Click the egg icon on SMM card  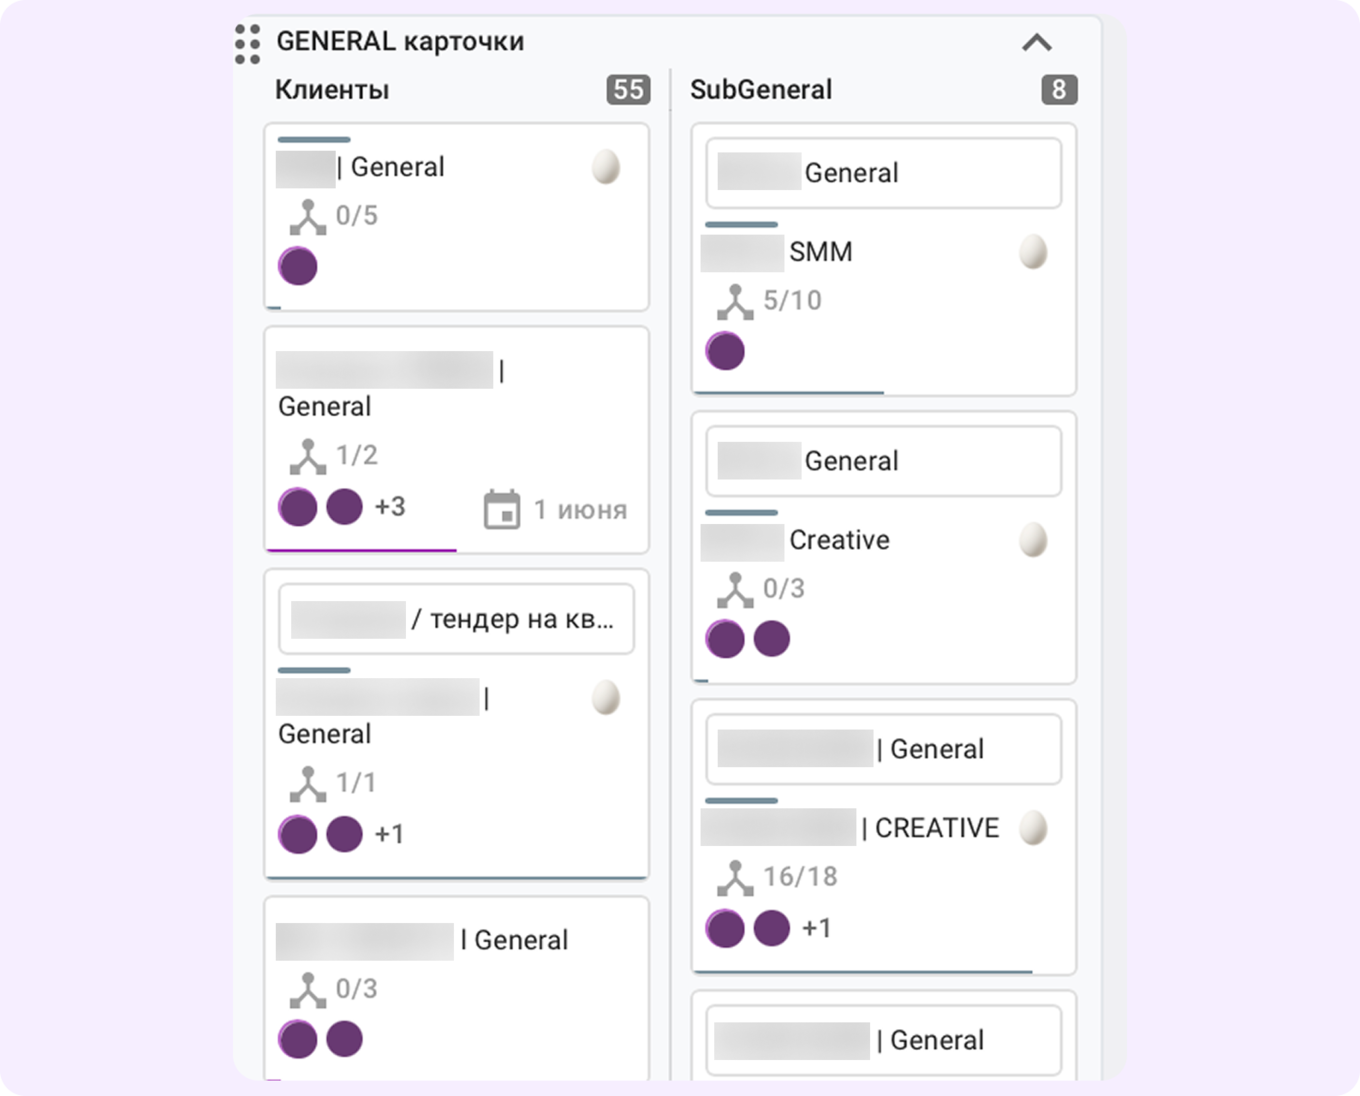pos(1033,252)
